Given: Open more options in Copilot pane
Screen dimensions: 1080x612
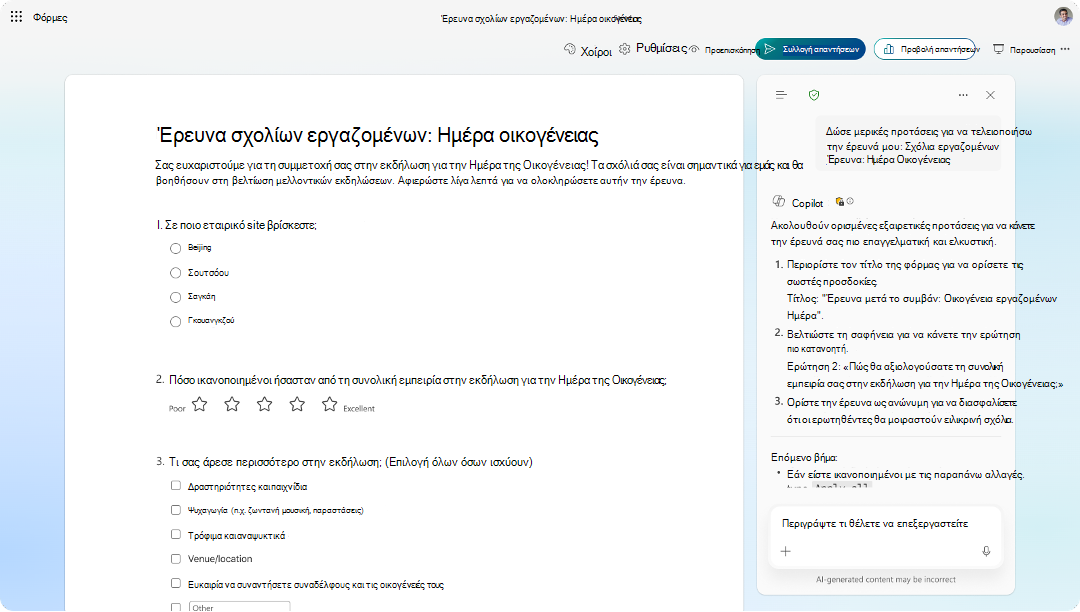Looking at the screenshot, I should tap(963, 95).
